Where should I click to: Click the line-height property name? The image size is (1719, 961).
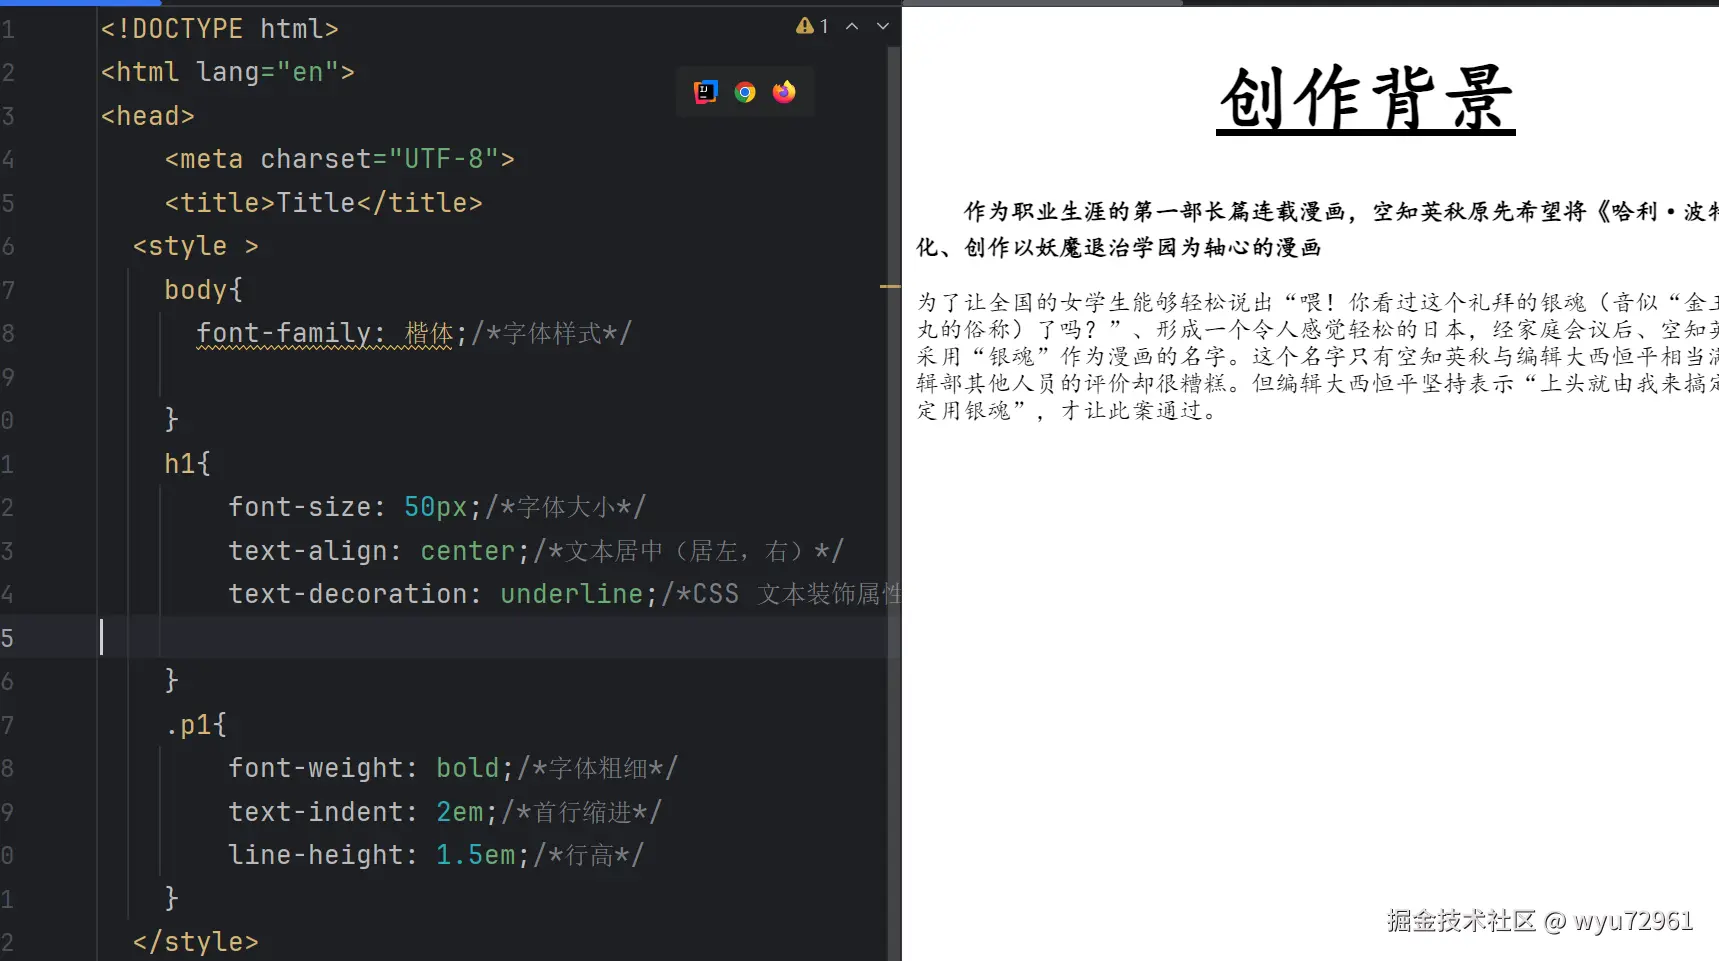point(316,855)
